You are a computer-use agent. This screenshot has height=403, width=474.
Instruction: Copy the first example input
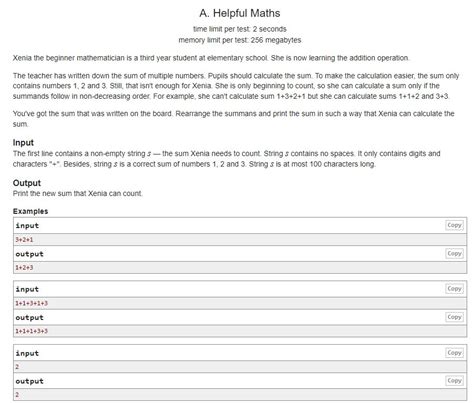(454, 225)
